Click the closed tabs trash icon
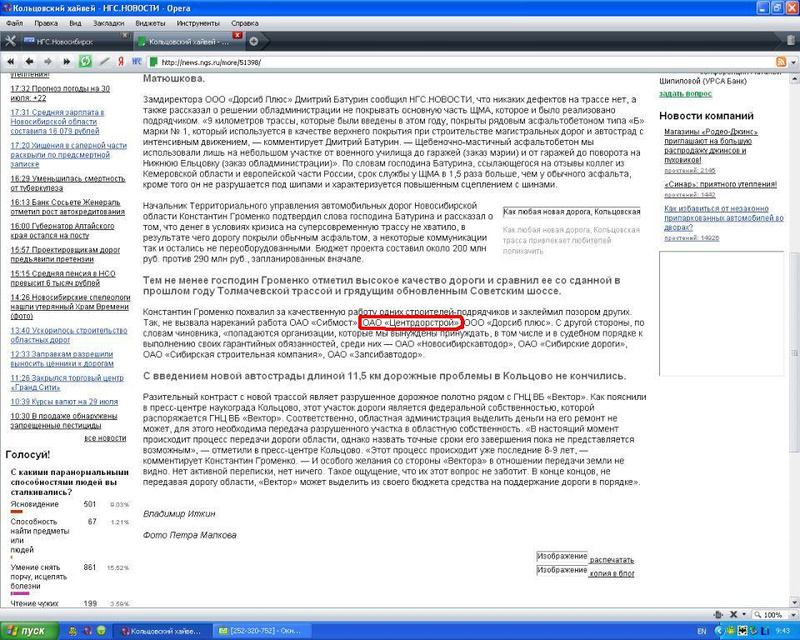Screen dimensions: 800x640 [791, 40]
